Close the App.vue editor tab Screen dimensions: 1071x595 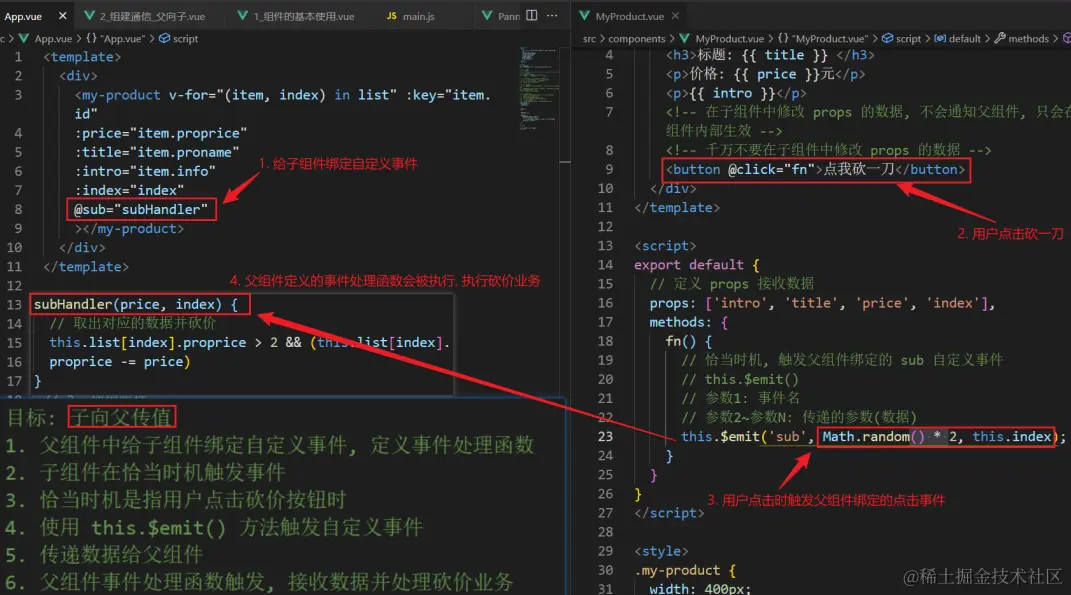62,16
